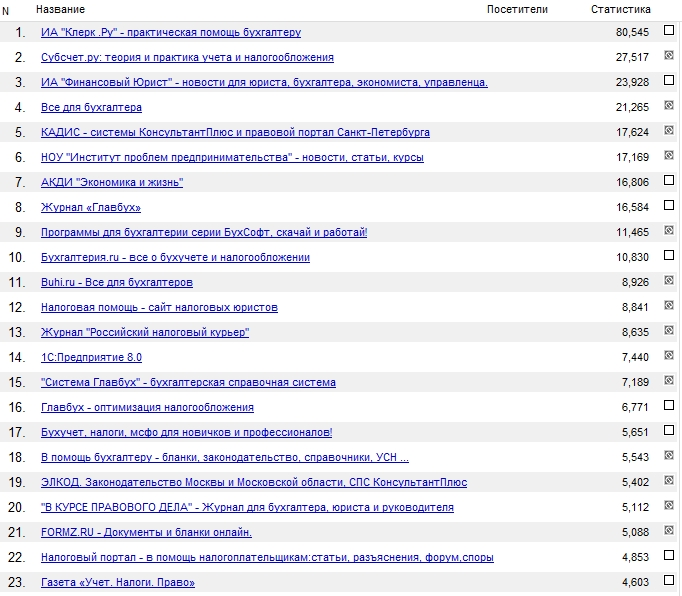Screen dimensions: 682x596
Task: Open statistics icon for В КУРСЕ ПРАВОВОГО ДЕЛА row
Action: [x=669, y=506]
